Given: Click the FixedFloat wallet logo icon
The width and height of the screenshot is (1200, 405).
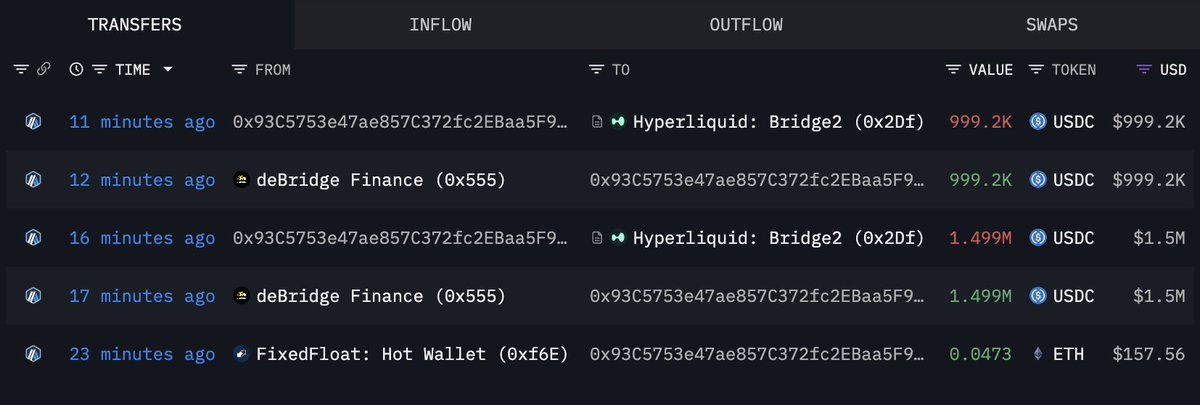Looking at the screenshot, I should (240, 354).
